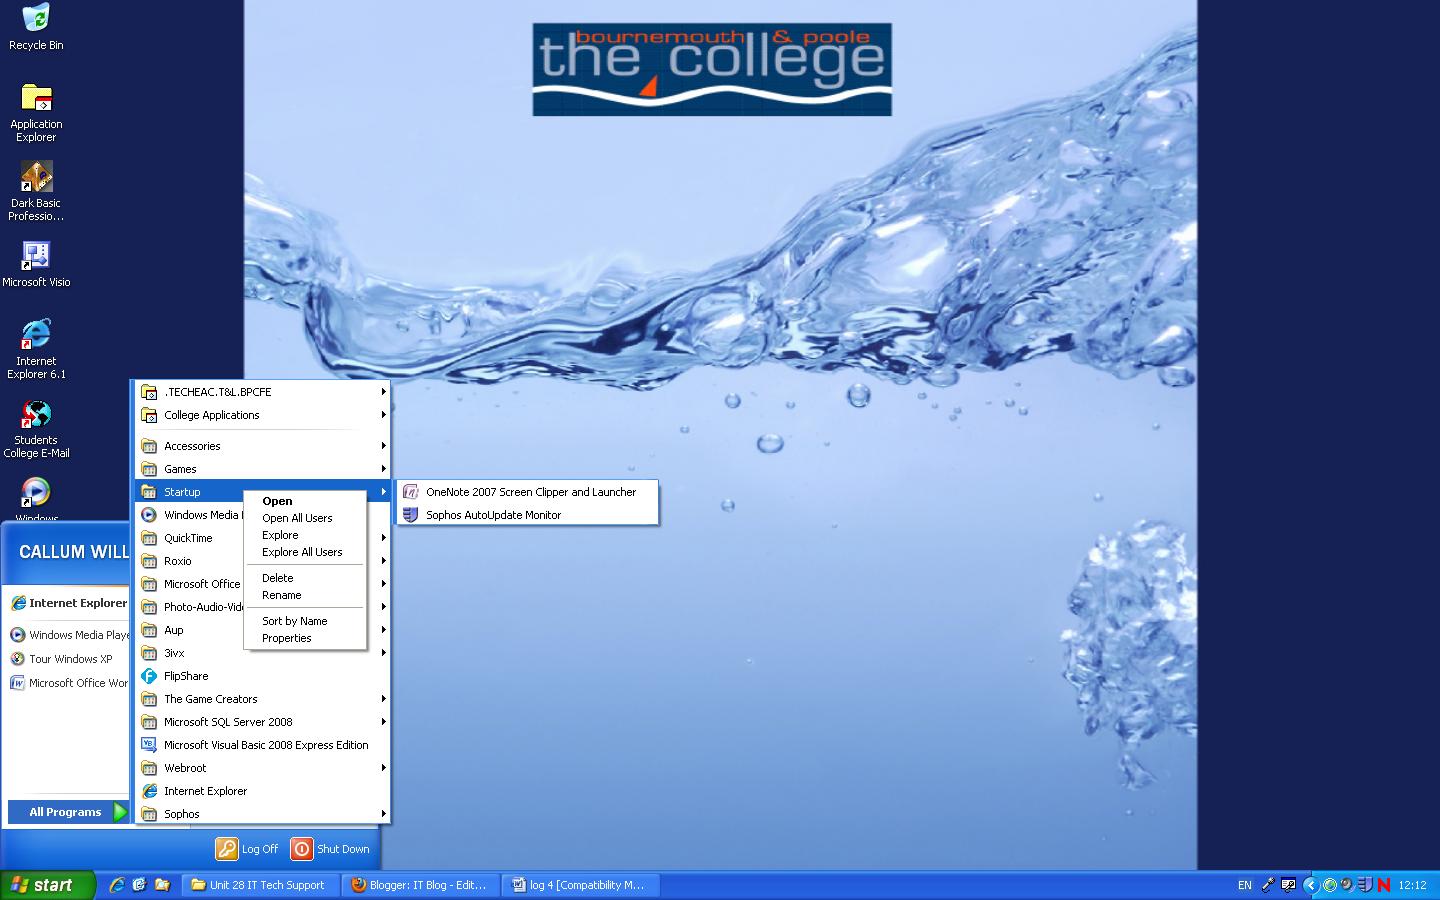Launch FlipShare from All Programs
The image size is (1440, 900).
[x=262, y=676]
